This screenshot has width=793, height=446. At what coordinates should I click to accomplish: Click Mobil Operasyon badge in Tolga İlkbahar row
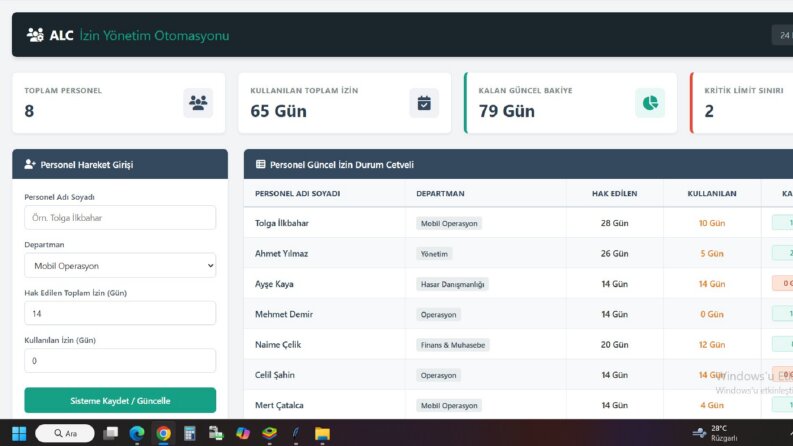tap(449, 224)
